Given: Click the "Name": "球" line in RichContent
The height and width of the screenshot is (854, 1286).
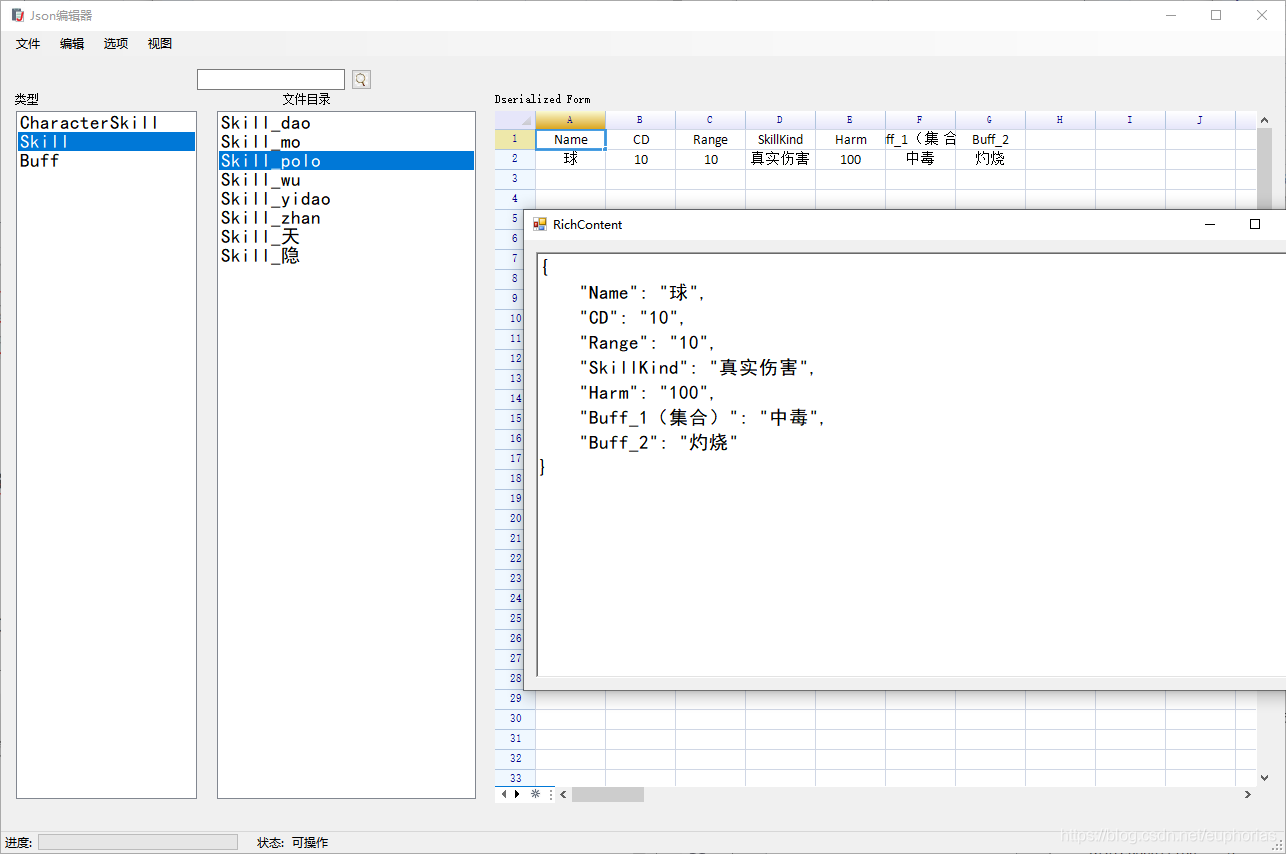Looking at the screenshot, I should [643, 293].
